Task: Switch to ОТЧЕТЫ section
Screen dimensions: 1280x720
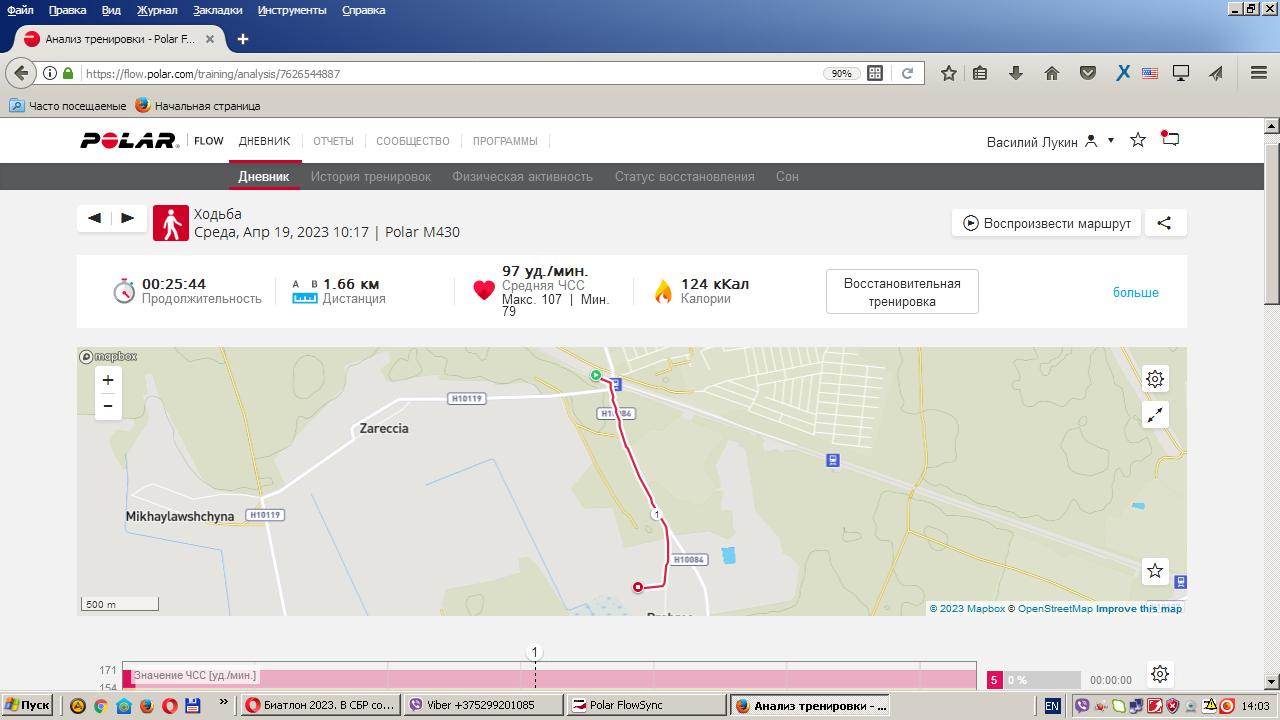Action: coord(333,141)
